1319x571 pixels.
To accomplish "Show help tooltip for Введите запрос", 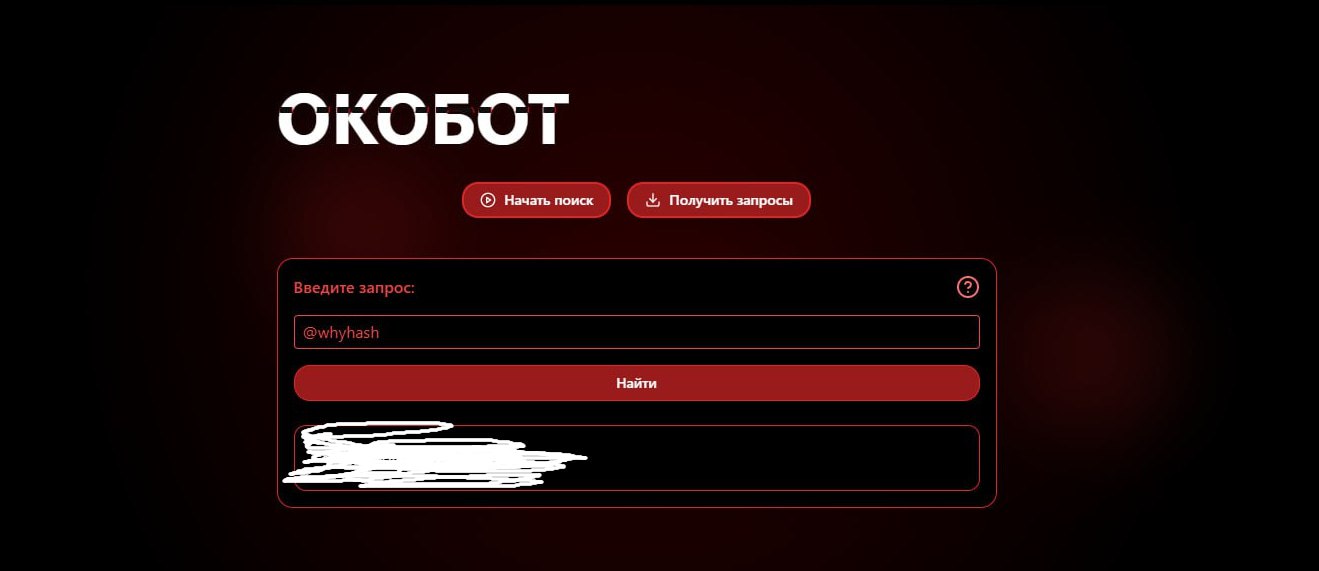I will [968, 287].
